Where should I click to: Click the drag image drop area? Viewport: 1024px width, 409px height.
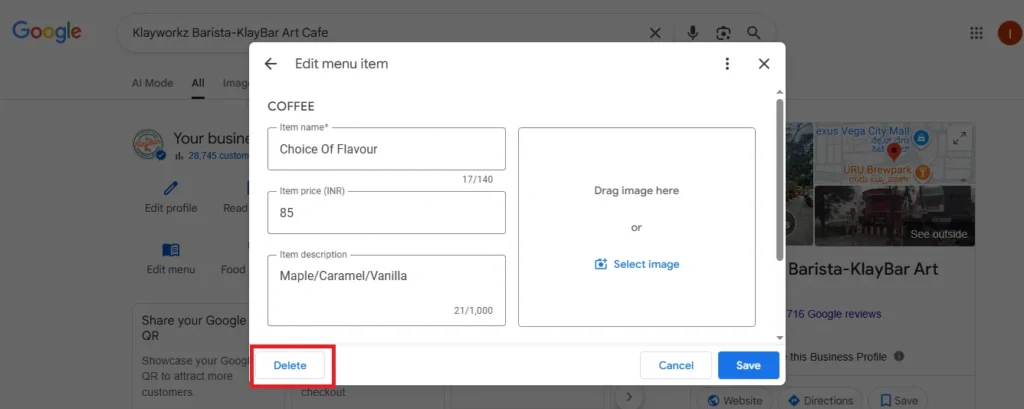637,227
